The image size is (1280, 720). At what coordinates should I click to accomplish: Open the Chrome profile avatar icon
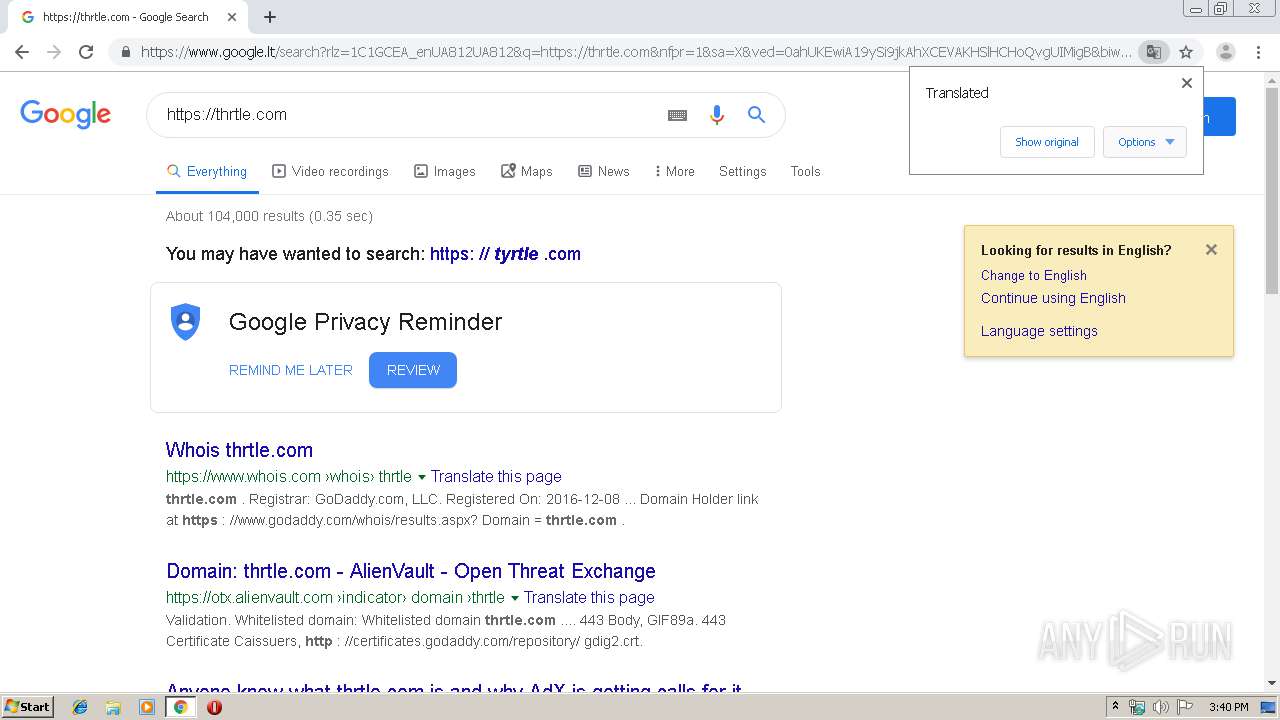point(1226,52)
